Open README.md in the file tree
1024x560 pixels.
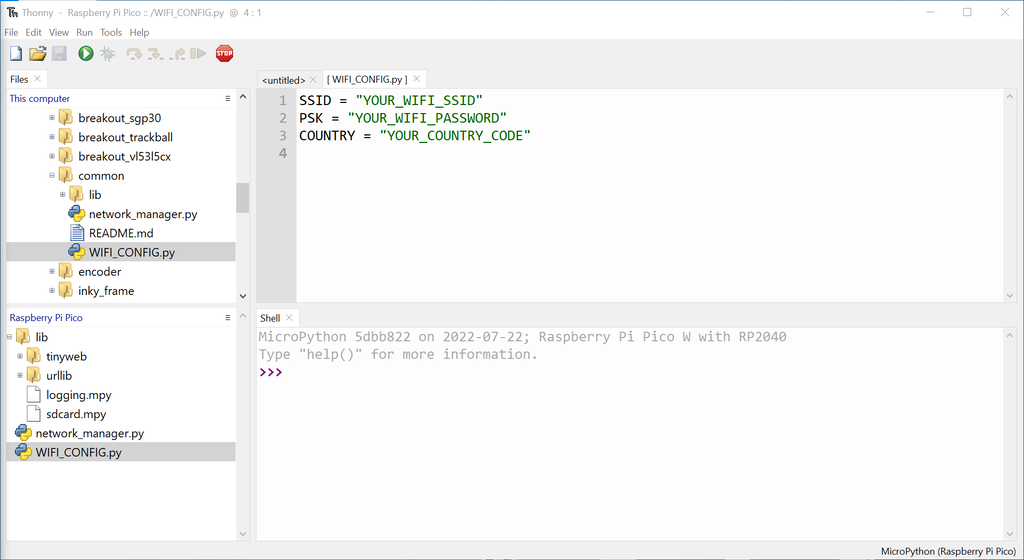(x=120, y=233)
